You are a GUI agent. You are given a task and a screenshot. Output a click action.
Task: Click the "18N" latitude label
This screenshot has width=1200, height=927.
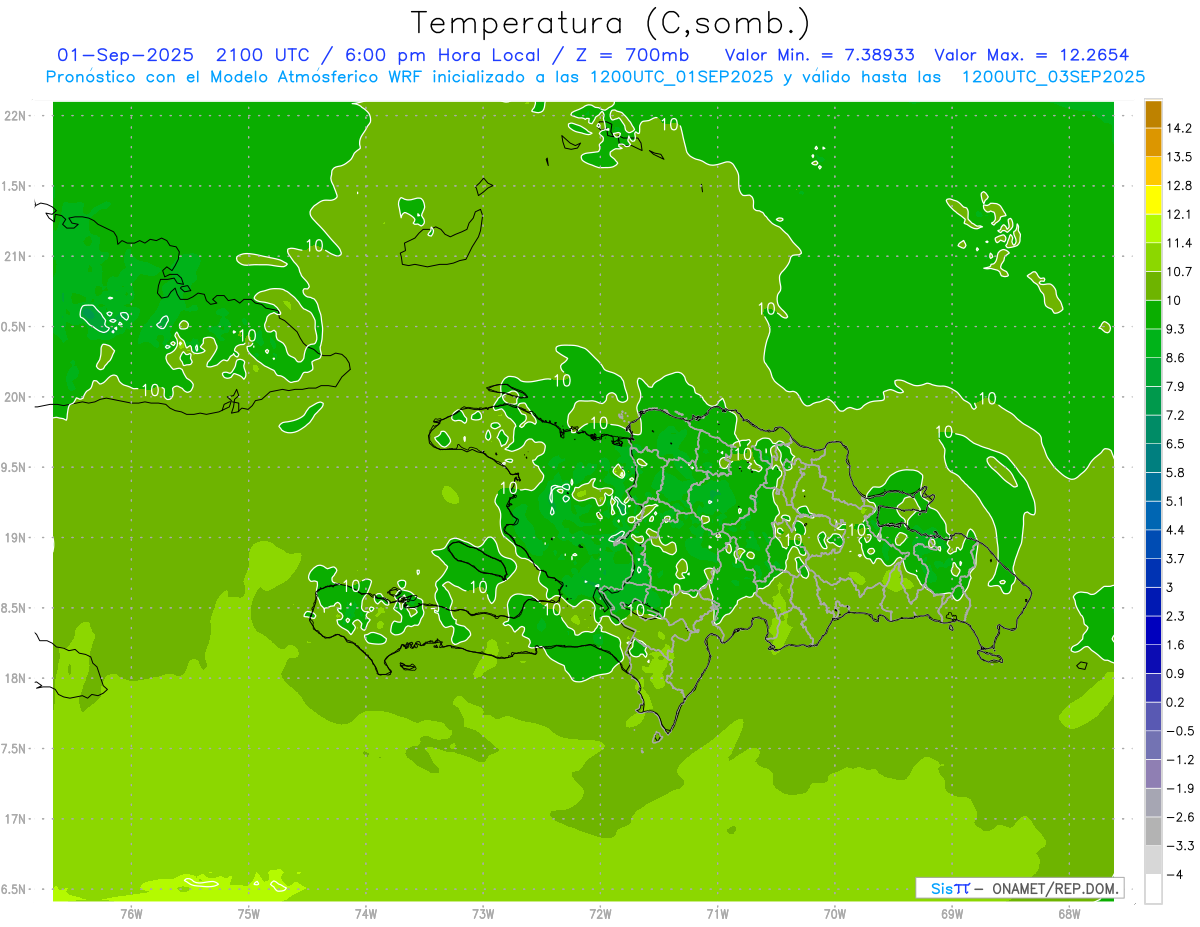click(15, 678)
